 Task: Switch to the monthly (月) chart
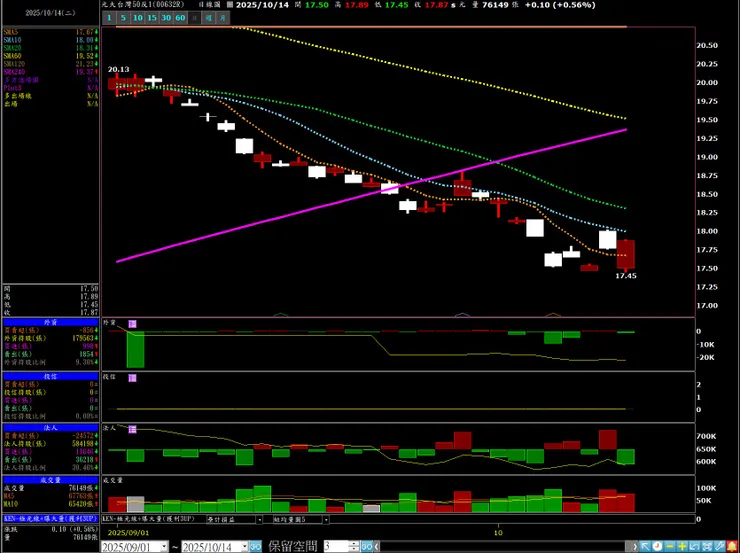point(222,18)
